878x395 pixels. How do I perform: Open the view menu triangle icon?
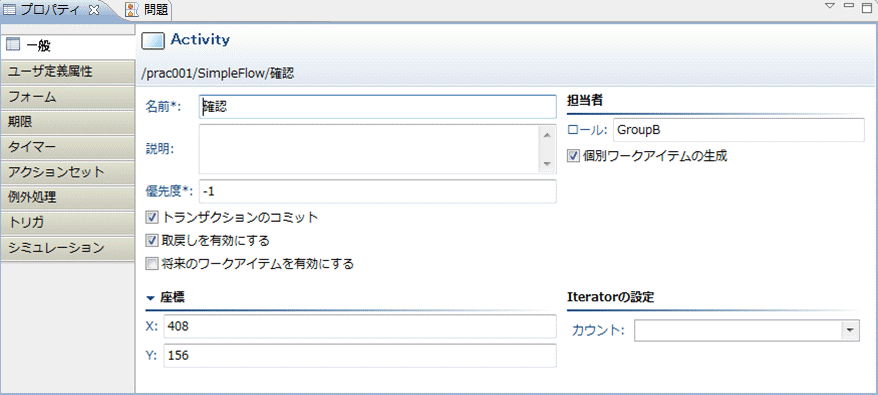point(830,6)
